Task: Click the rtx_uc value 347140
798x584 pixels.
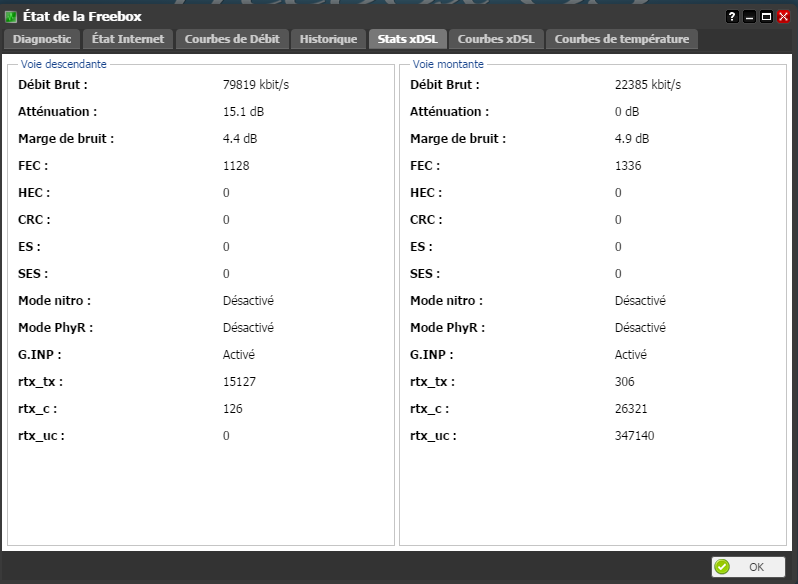Action: [x=634, y=435]
